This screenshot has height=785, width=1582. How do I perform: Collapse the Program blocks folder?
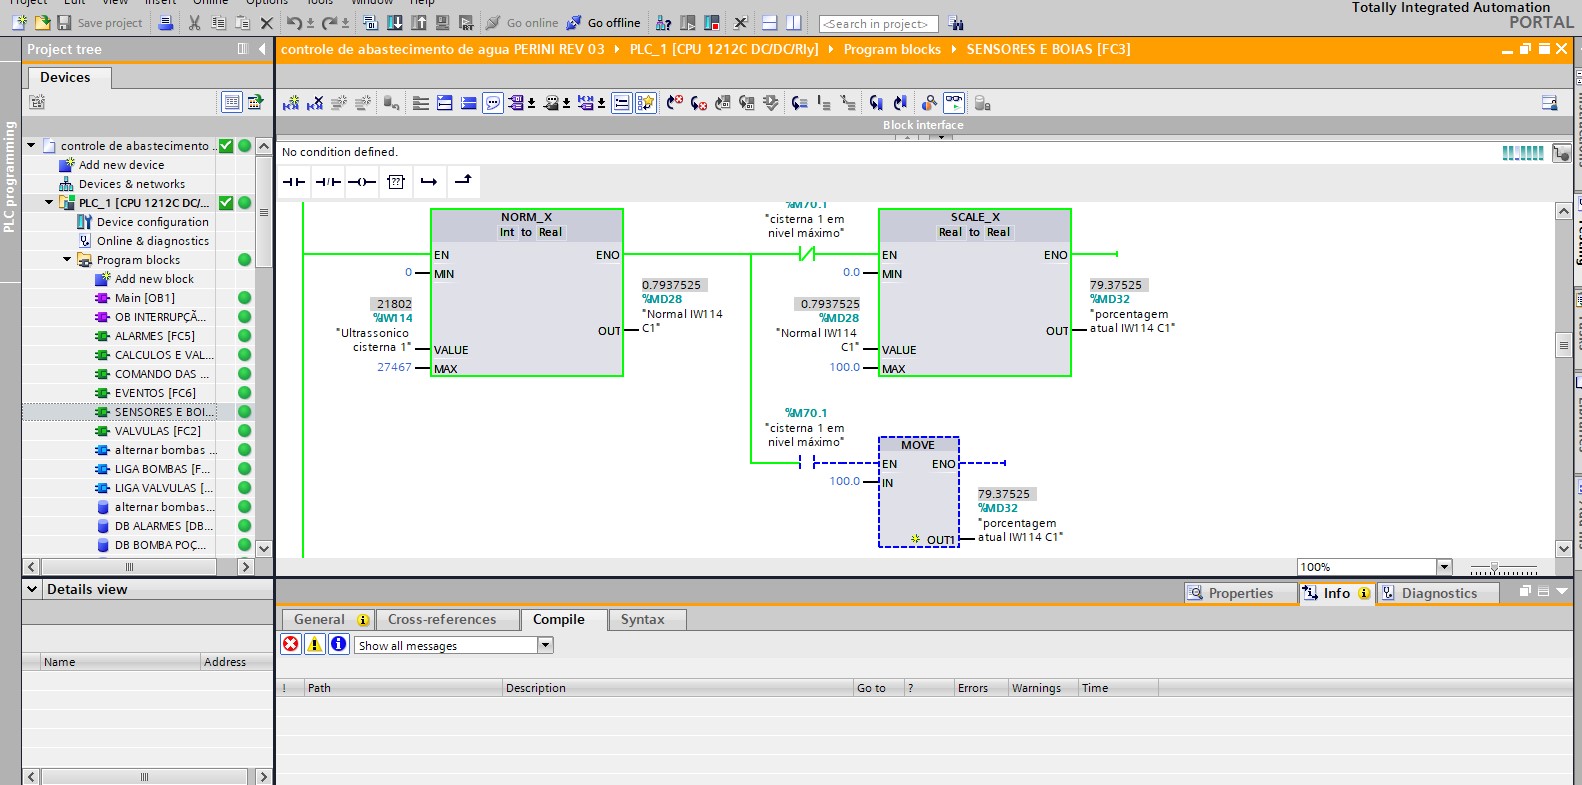(67, 260)
